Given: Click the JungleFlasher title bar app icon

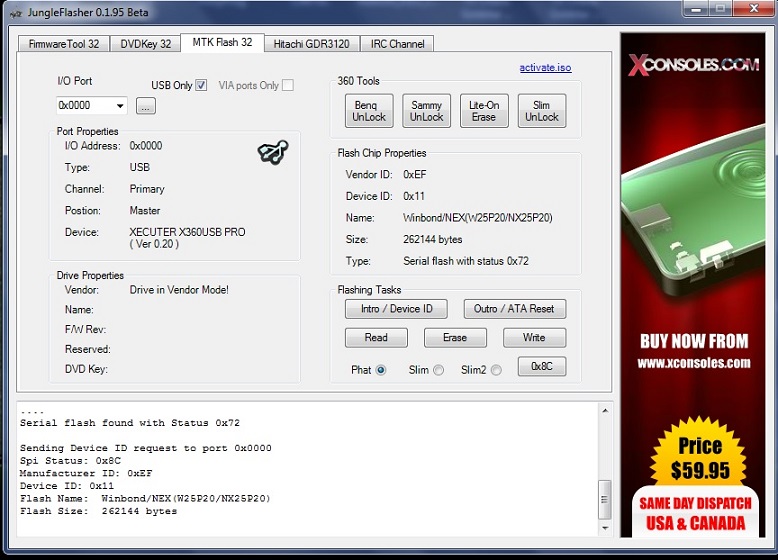Looking at the screenshot, I should pyautogui.click(x=16, y=13).
